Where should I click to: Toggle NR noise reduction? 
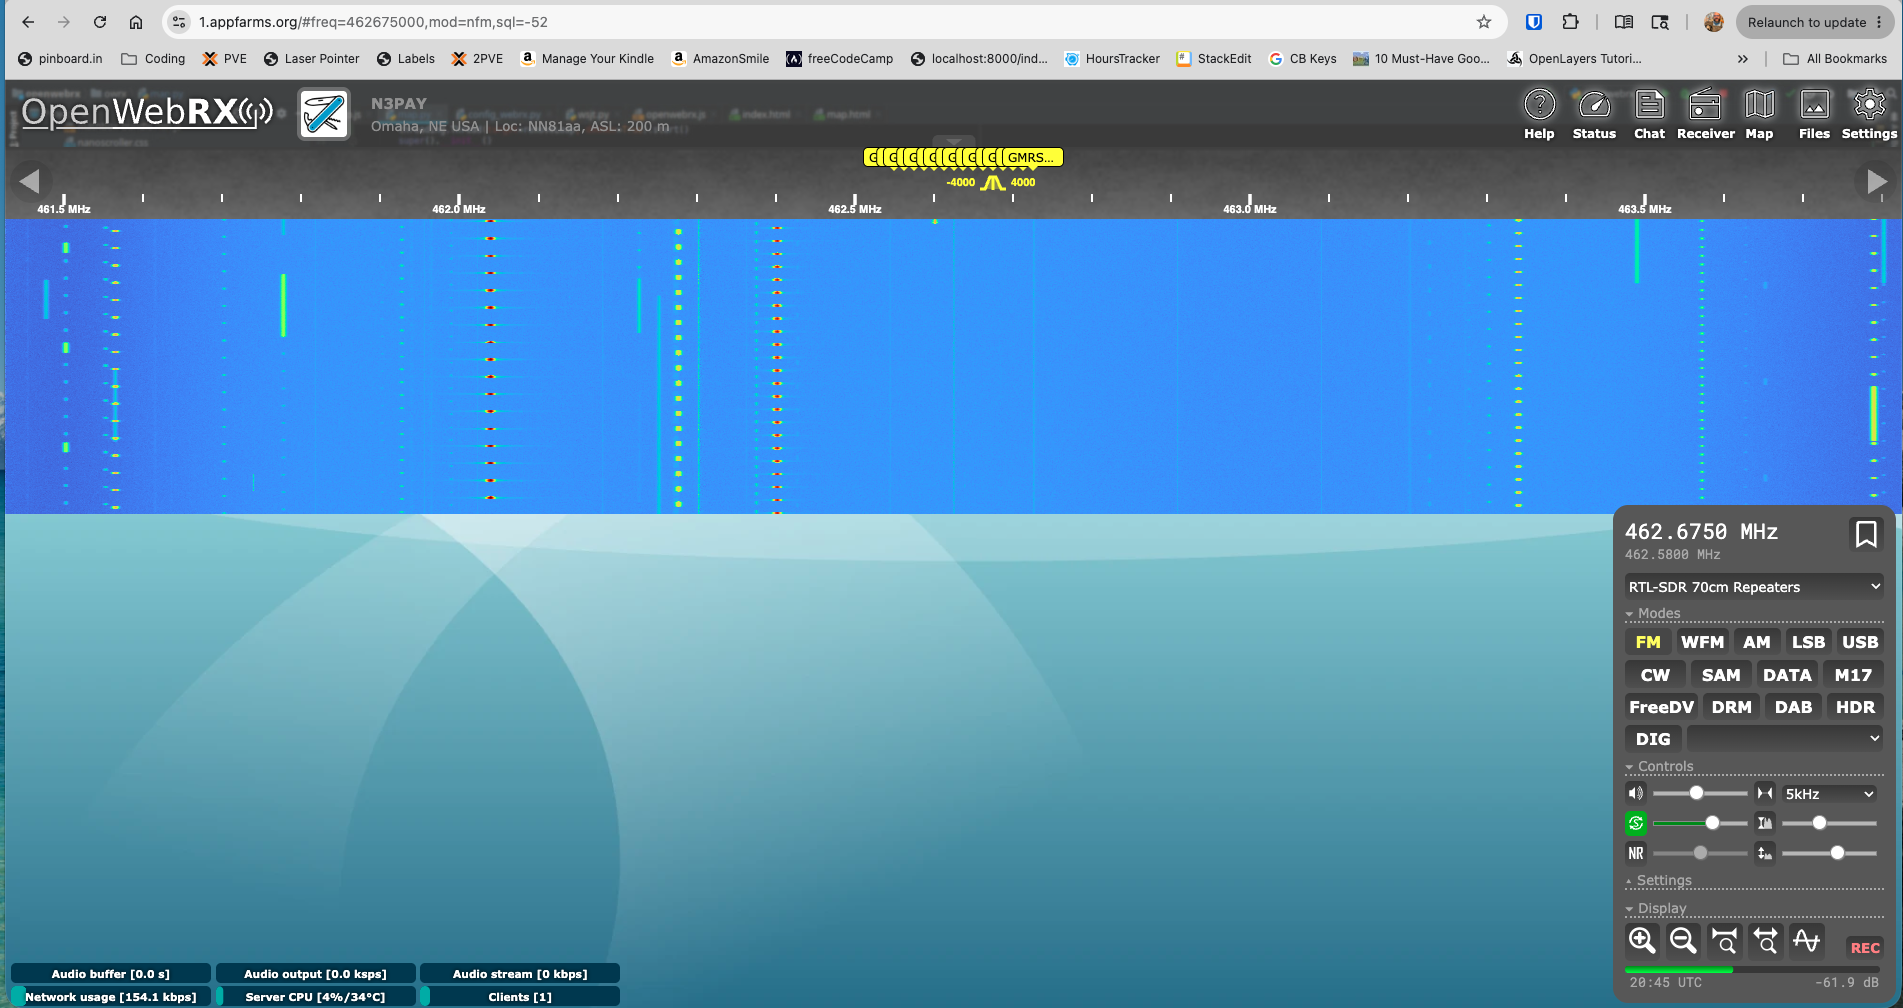click(x=1636, y=853)
